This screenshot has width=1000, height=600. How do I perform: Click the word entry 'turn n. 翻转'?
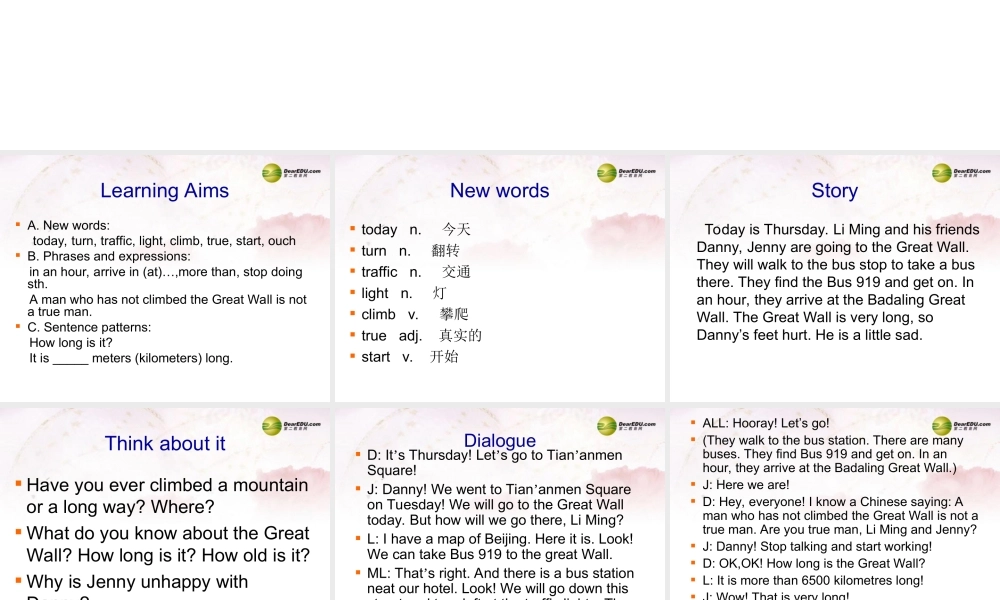coord(411,251)
